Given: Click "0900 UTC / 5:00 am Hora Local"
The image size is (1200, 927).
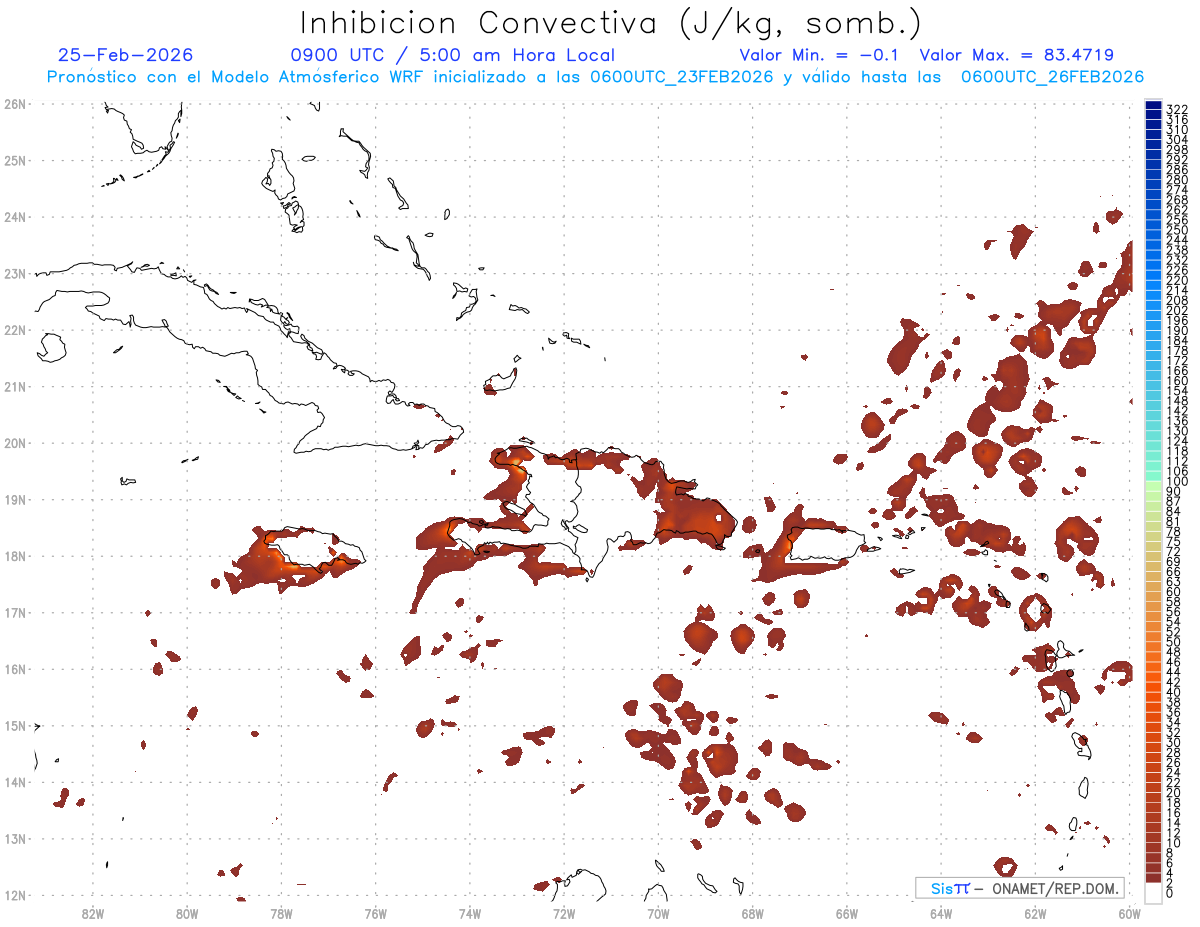Looking at the screenshot, I should click(453, 55).
